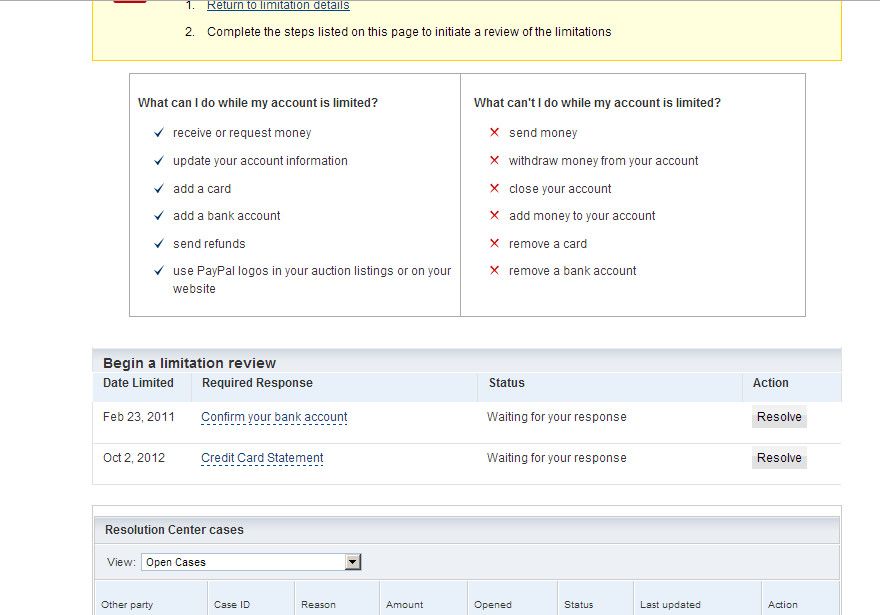Screen dimensions: 880x615
Task: Click the red X beside close your account
Action: point(494,189)
